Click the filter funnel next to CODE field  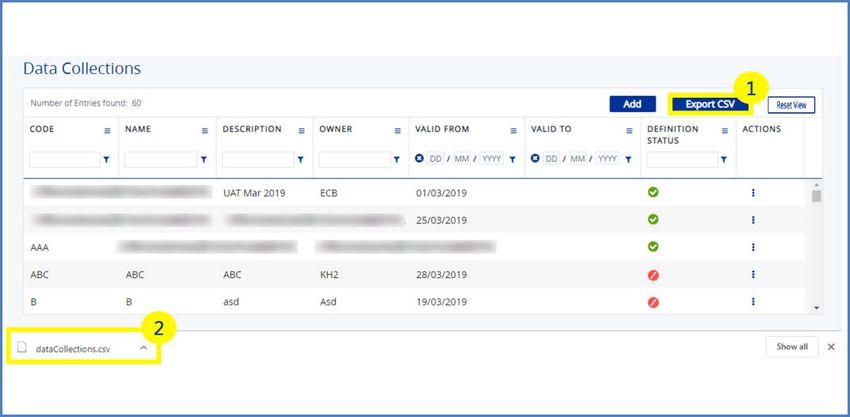pyautogui.click(x=106, y=159)
